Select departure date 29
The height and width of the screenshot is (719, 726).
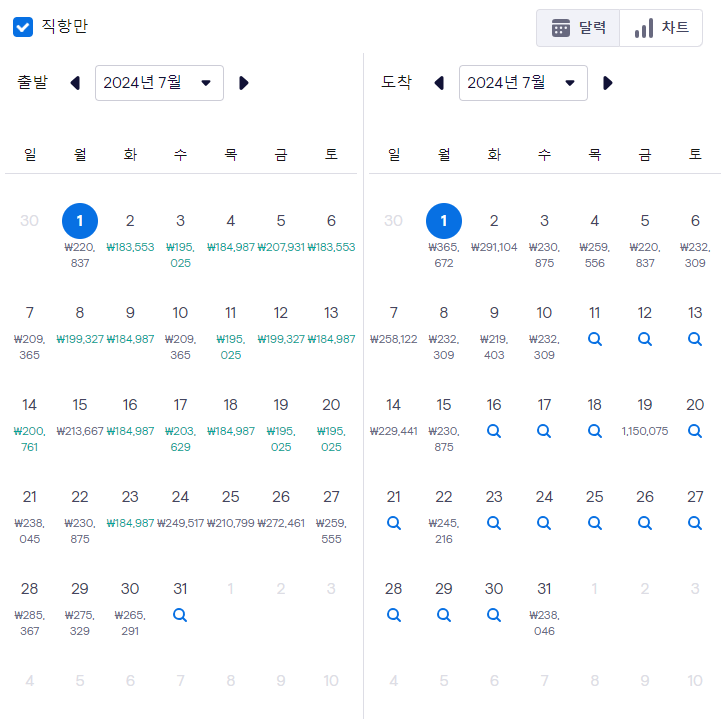click(x=80, y=589)
